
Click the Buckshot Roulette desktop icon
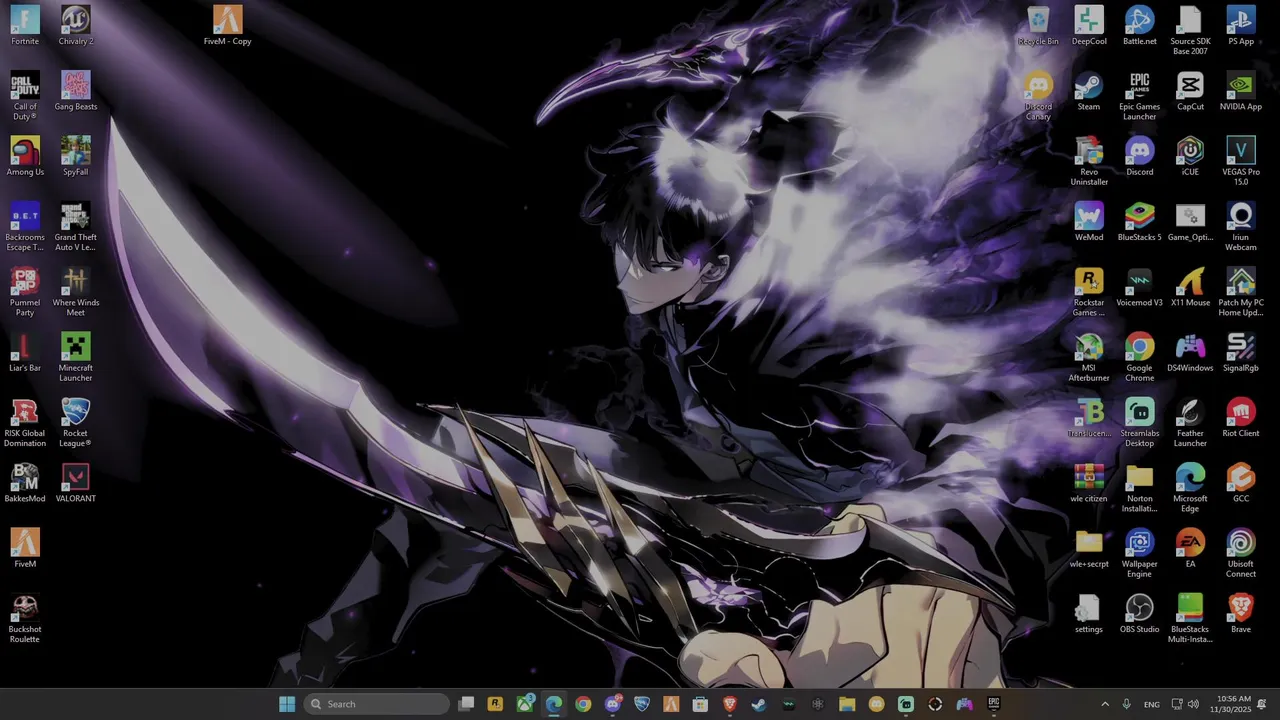pyautogui.click(x=25, y=619)
